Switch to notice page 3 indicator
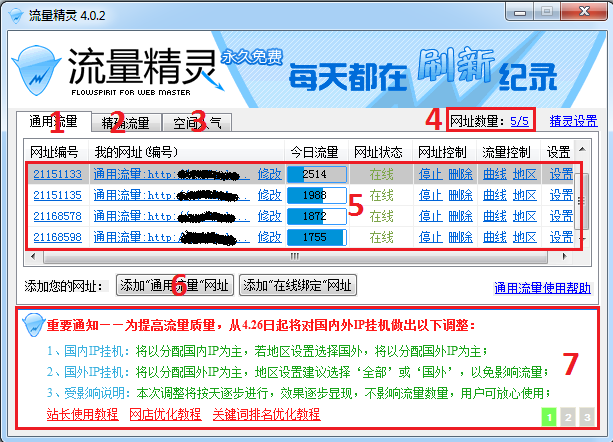The width and height of the screenshot is (613, 442). pos(587,417)
